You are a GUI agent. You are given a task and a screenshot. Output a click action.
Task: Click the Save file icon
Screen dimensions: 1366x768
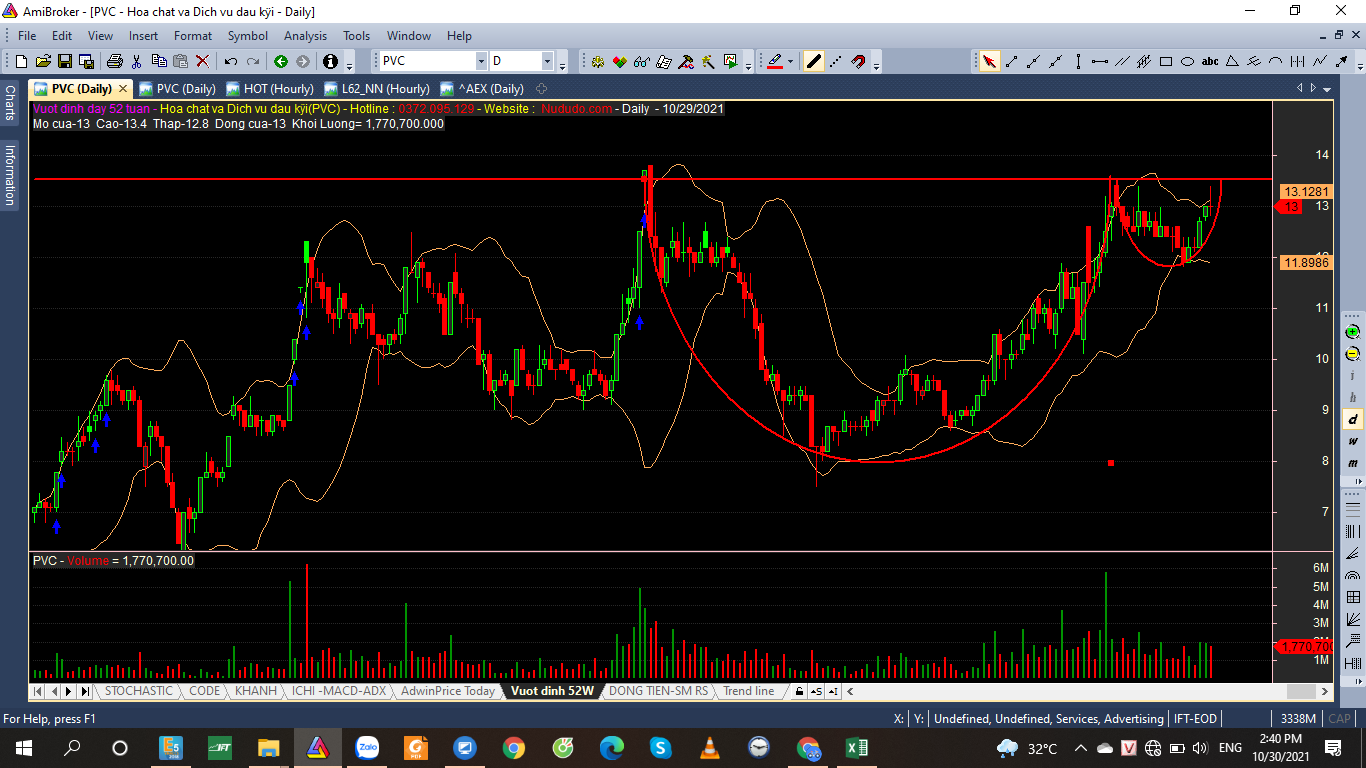[x=63, y=61]
